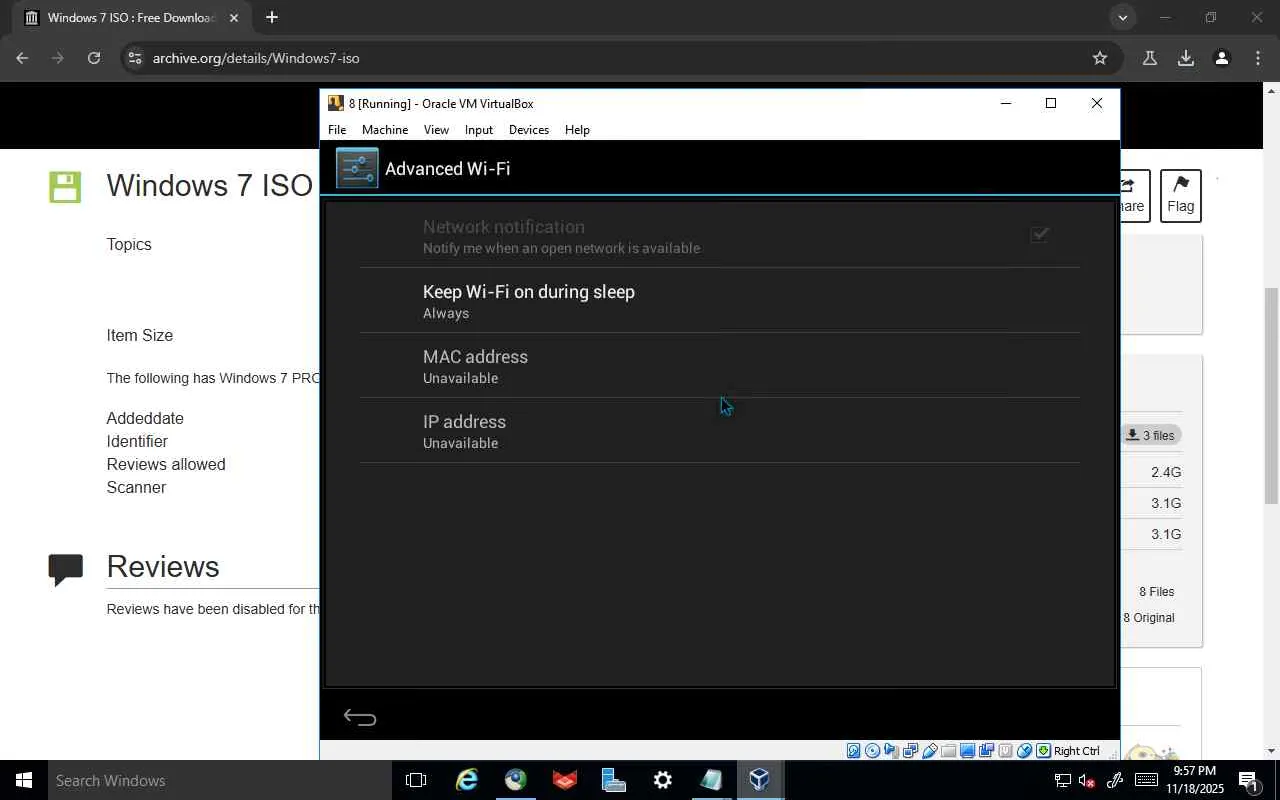Screen dimensions: 1280x800
Task: Open Keep Wi-Fi on during sleep setting
Action: coord(720,300)
